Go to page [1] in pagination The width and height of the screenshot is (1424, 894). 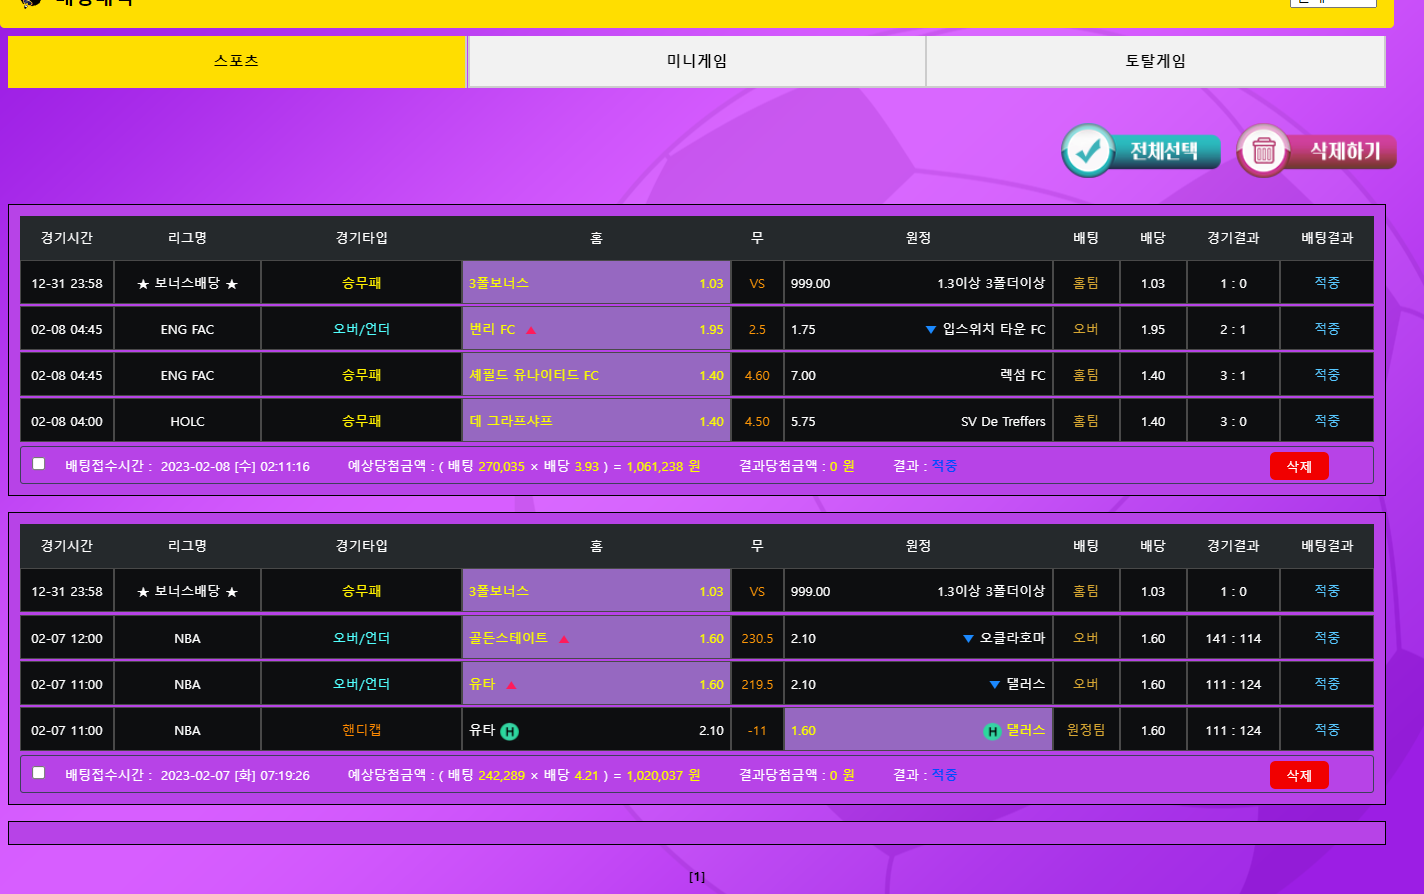(697, 877)
